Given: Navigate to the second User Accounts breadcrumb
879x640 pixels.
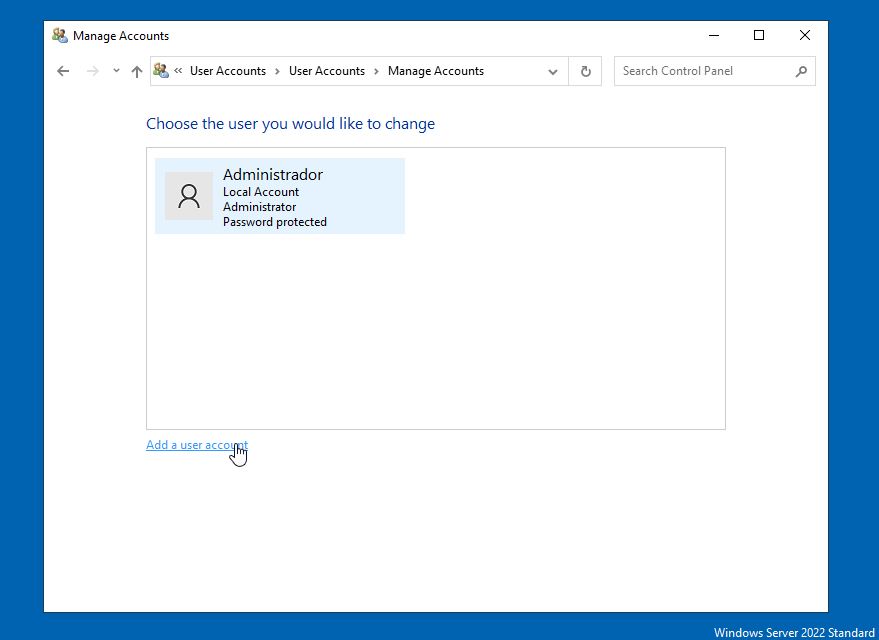Looking at the screenshot, I should [327, 71].
